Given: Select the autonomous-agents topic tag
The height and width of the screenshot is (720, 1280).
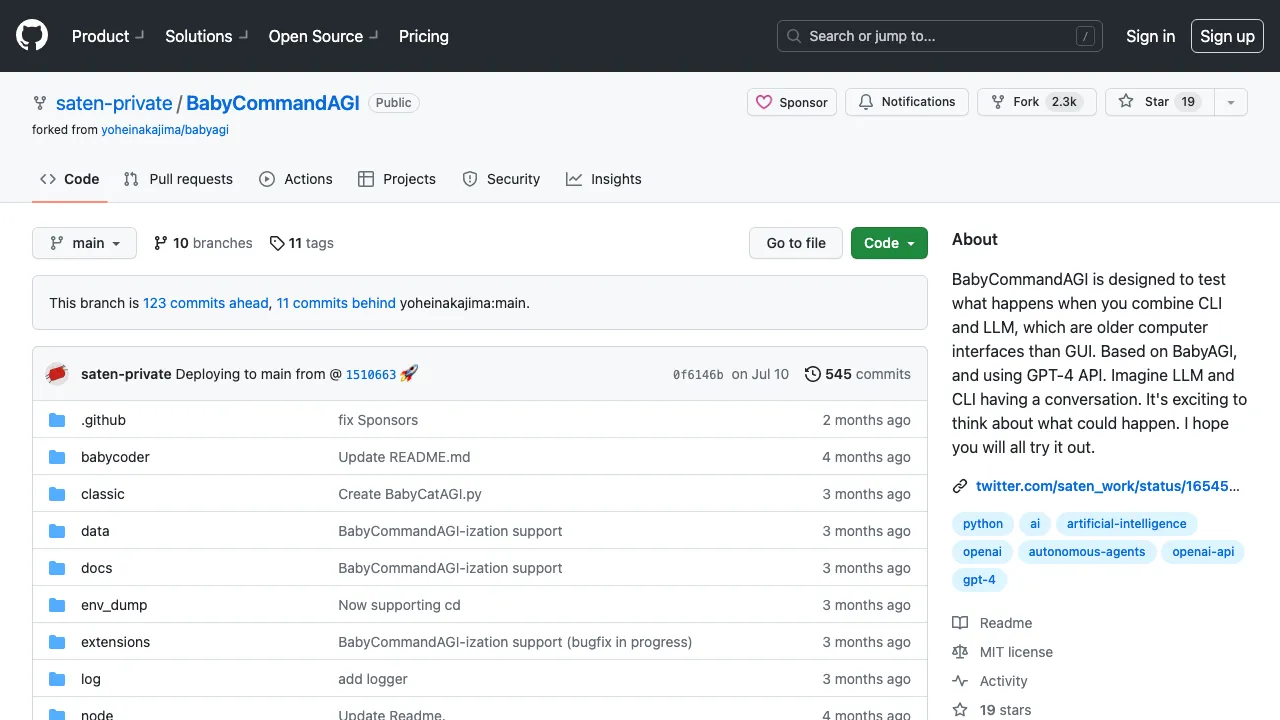Looking at the screenshot, I should pos(1087,552).
